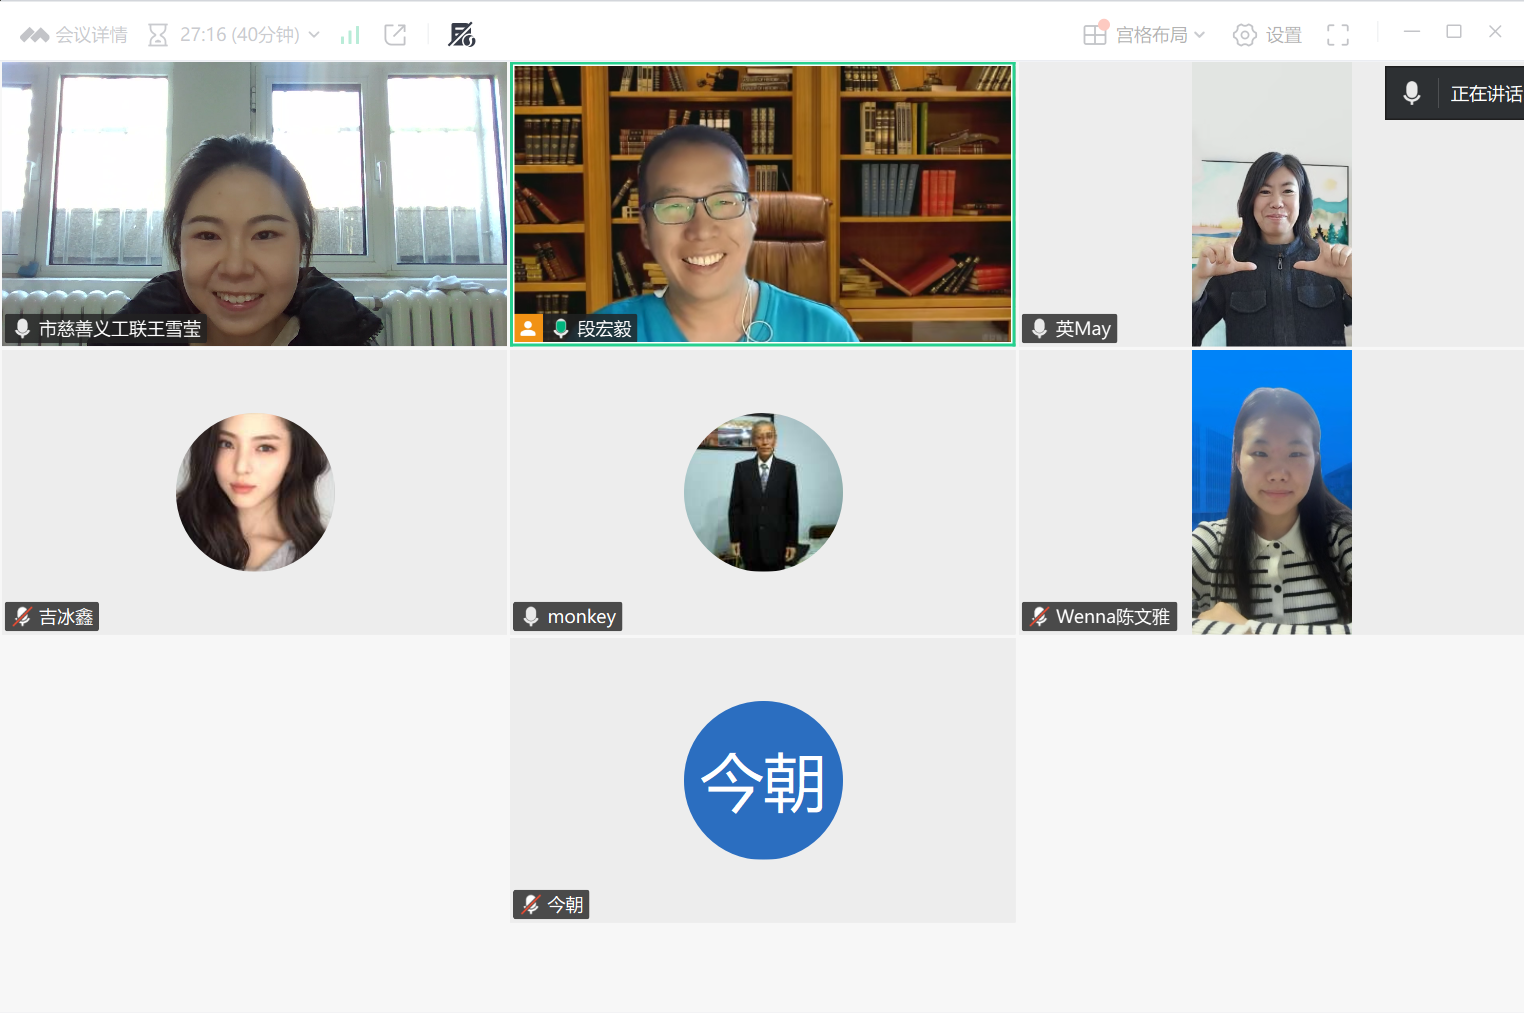The height and width of the screenshot is (1013, 1524).
Task: Select the blue 今朝 avatar circle
Action: pyautogui.click(x=763, y=780)
